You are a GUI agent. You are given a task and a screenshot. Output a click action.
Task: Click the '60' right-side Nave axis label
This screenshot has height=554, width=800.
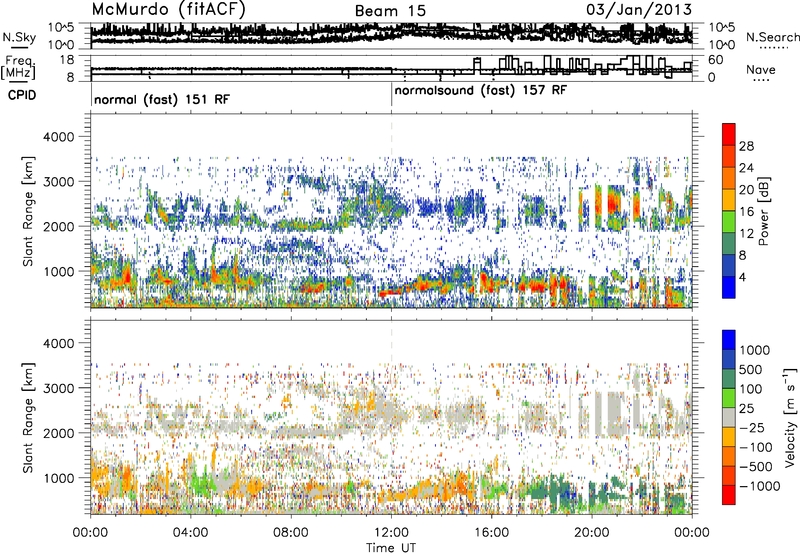pyautogui.click(x=715, y=60)
